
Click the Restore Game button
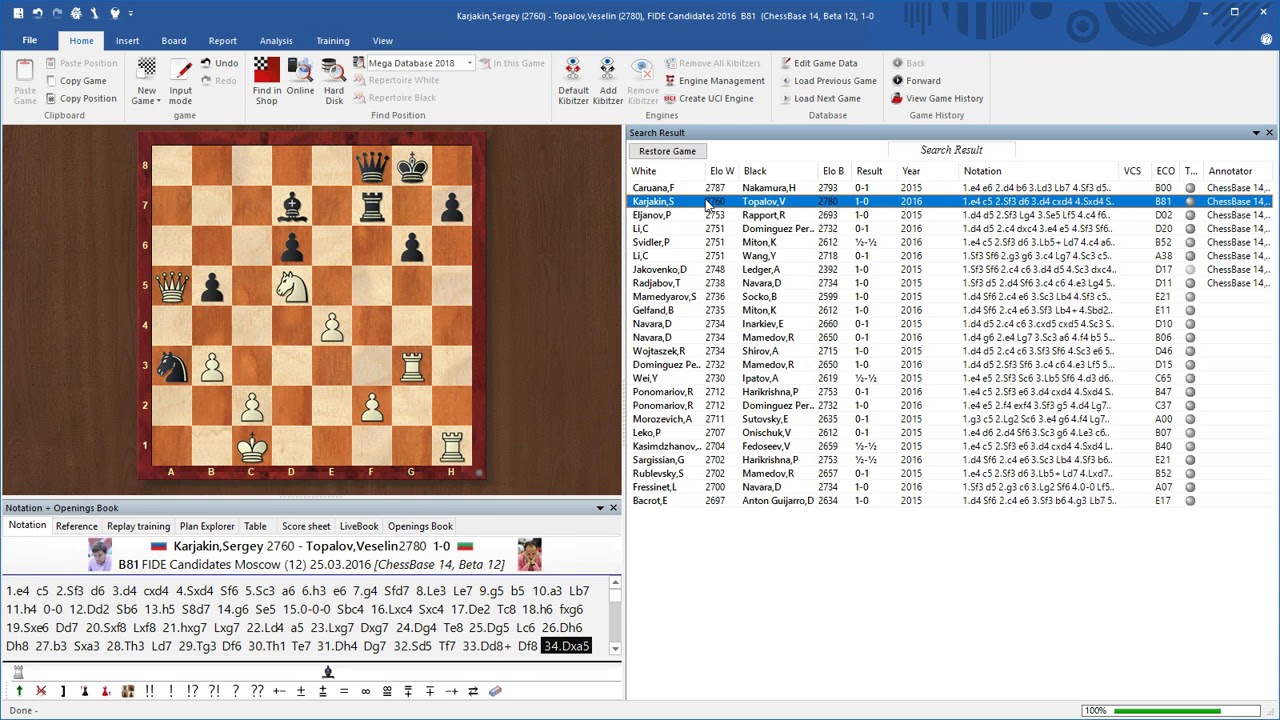(x=667, y=151)
